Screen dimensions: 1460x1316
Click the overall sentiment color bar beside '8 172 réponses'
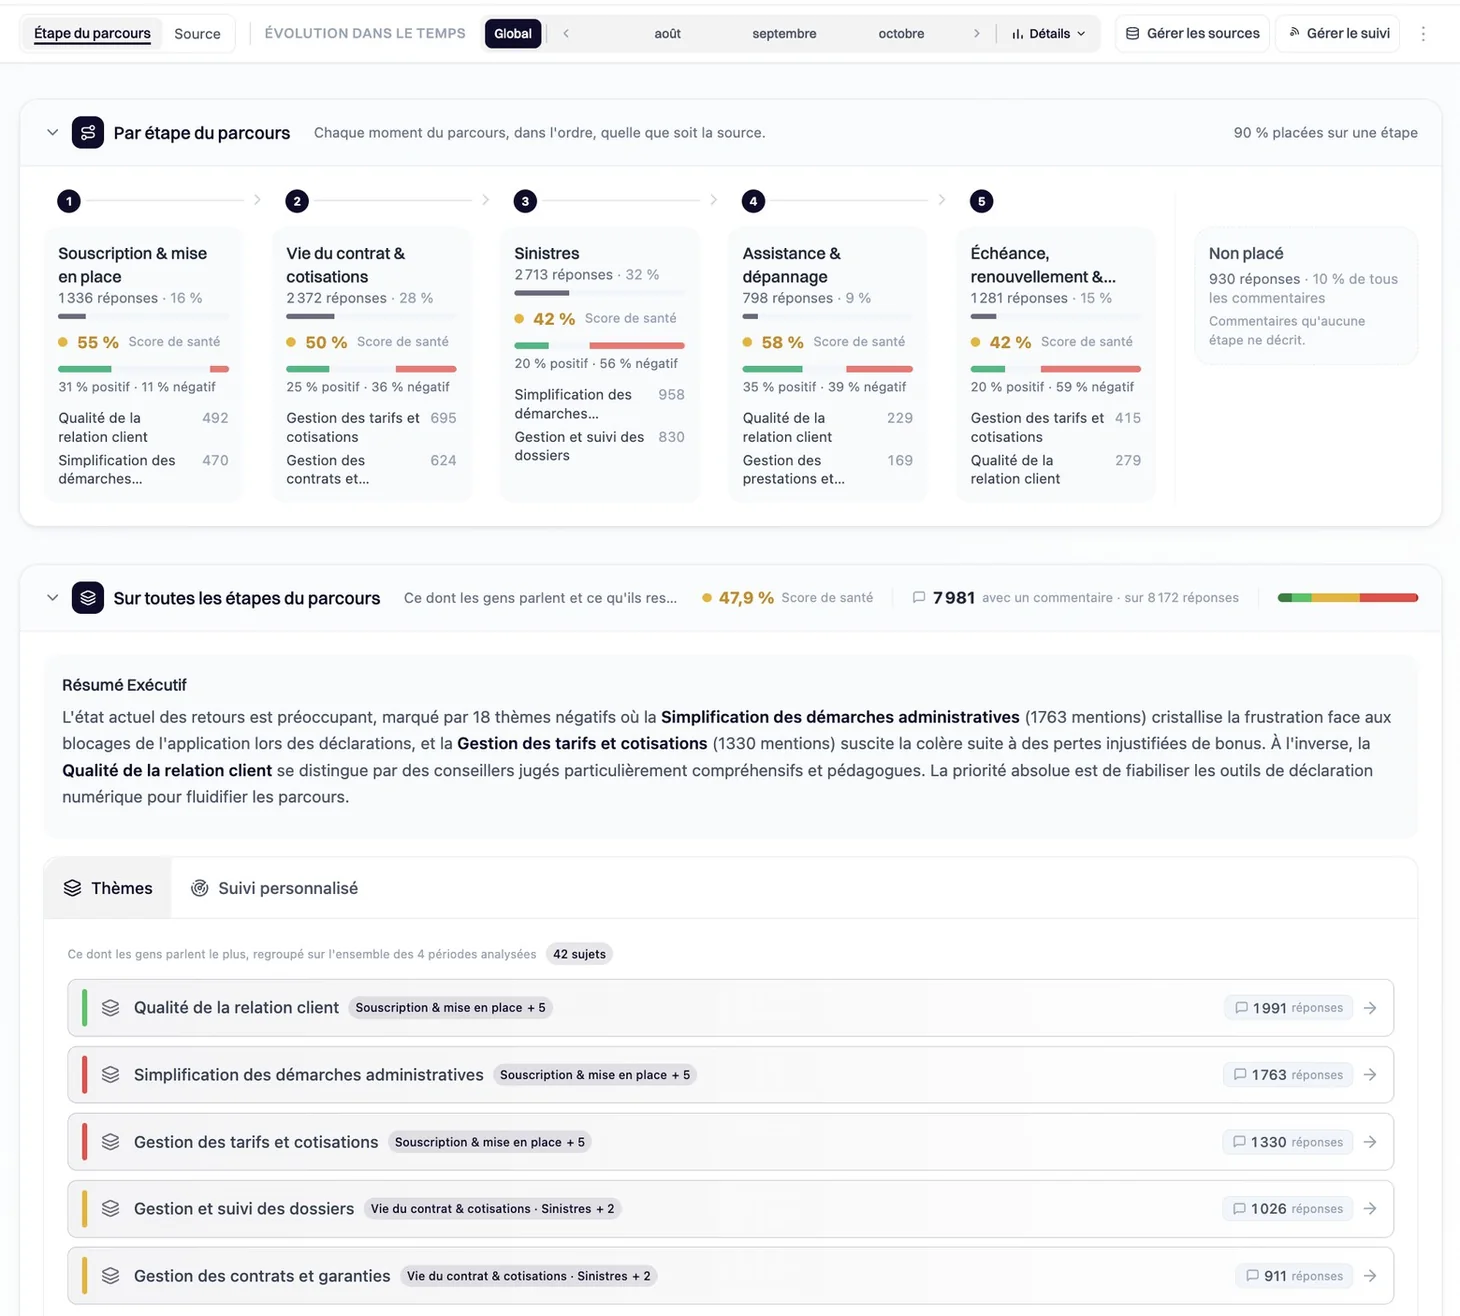1348,598
